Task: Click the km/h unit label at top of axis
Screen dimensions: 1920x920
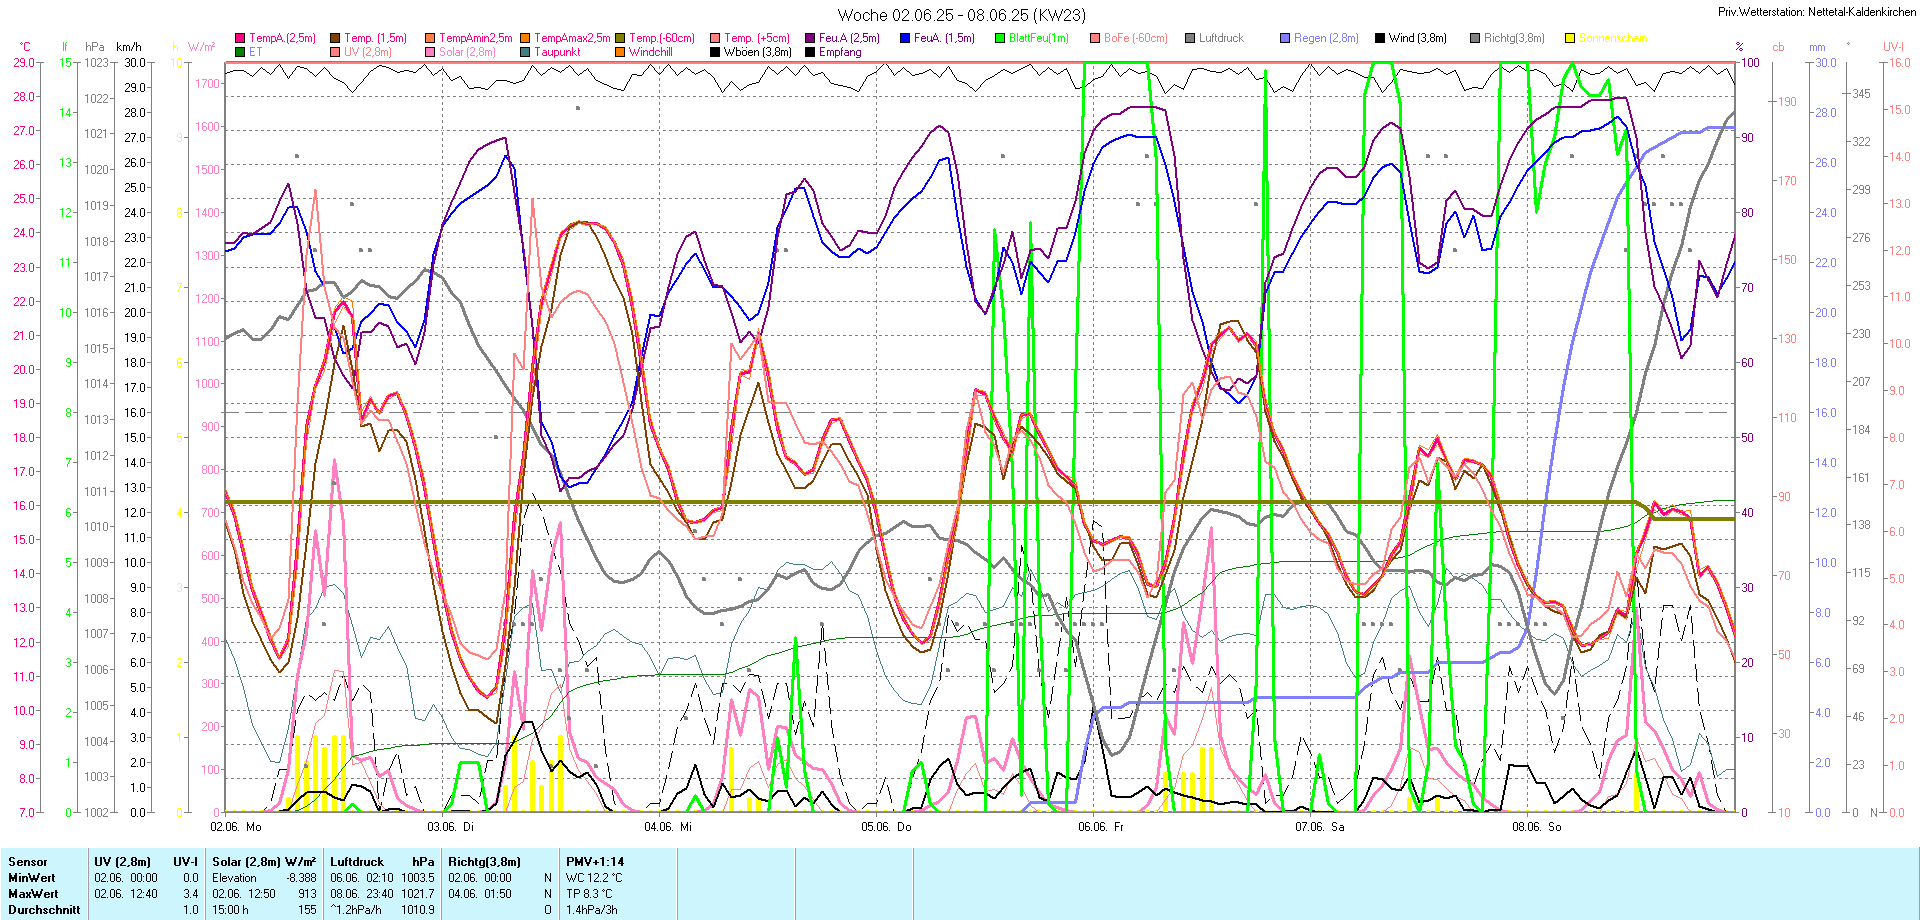Action: click(129, 47)
